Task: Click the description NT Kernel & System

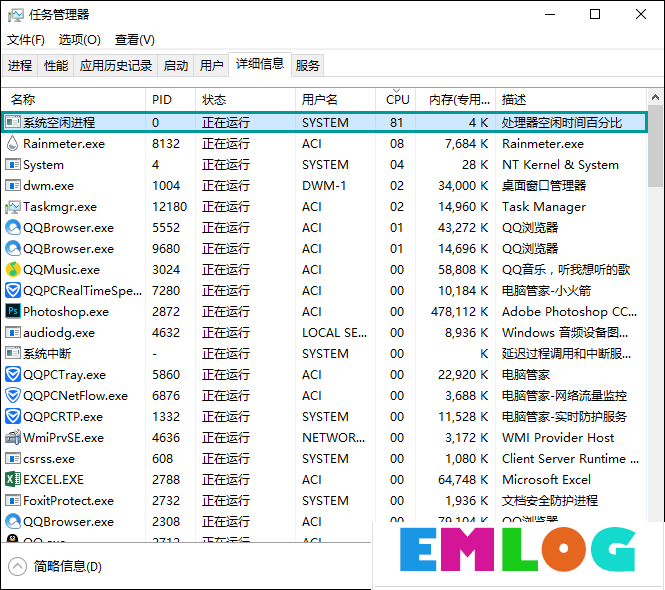Action: [x=560, y=165]
